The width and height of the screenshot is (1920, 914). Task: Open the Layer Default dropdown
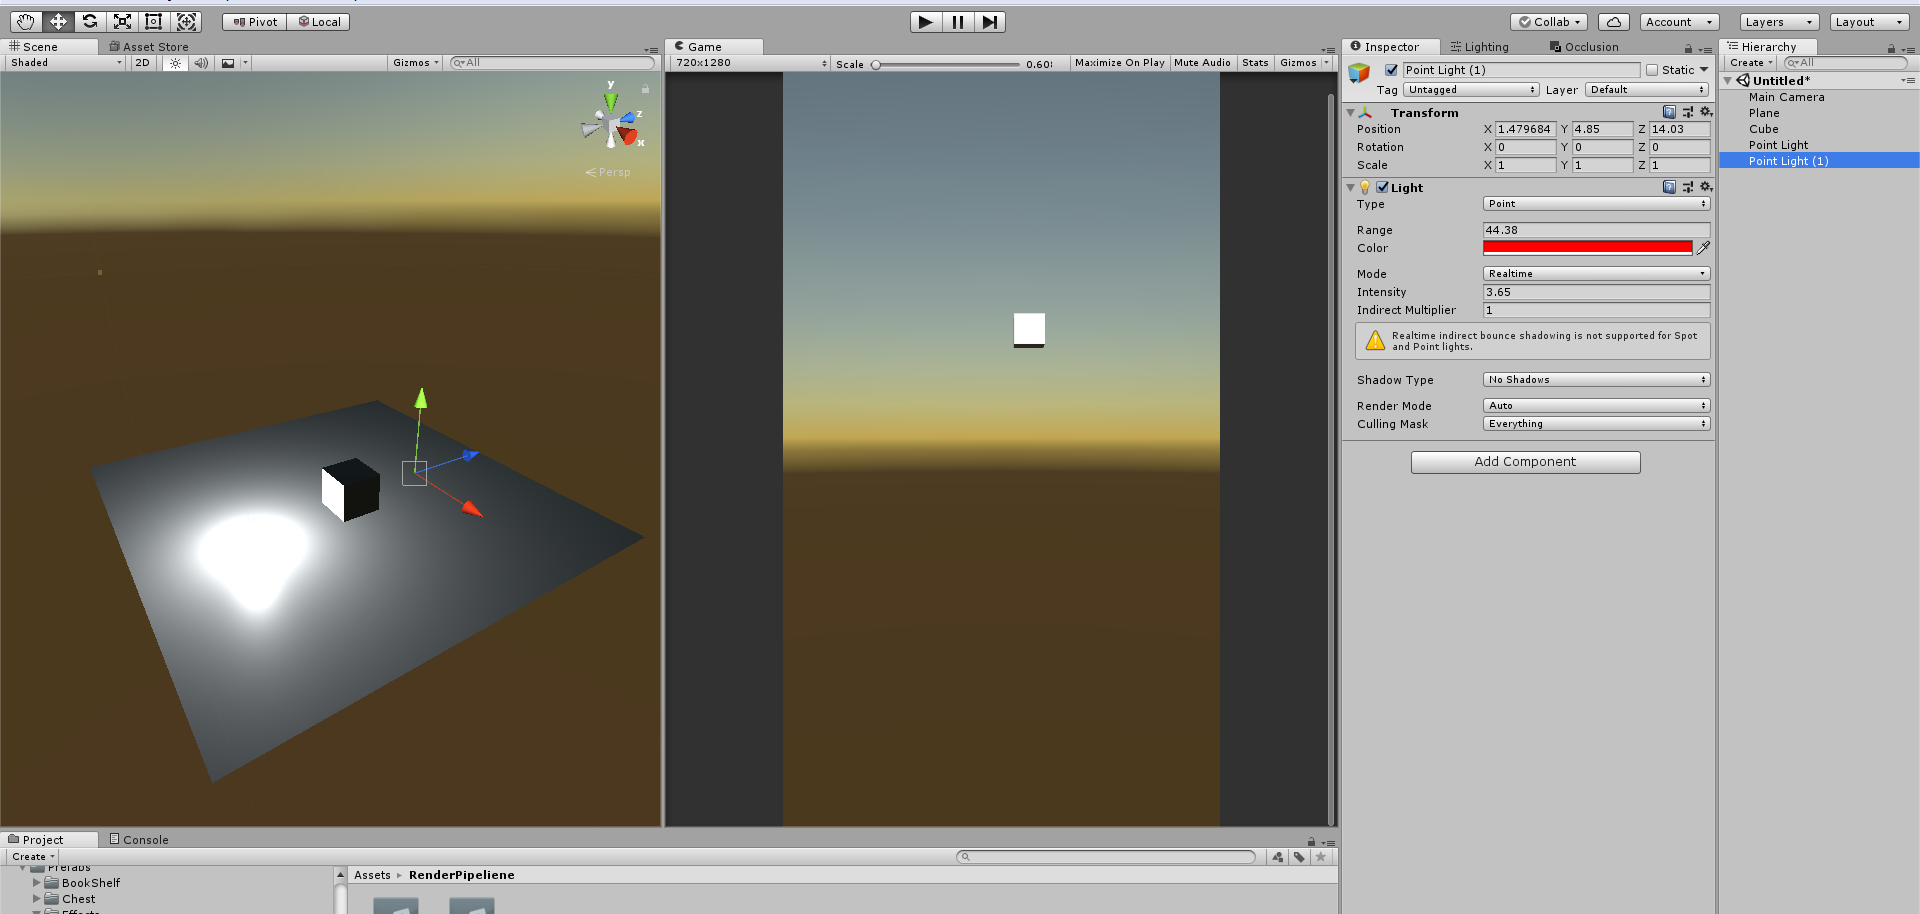[x=1647, y=90]
